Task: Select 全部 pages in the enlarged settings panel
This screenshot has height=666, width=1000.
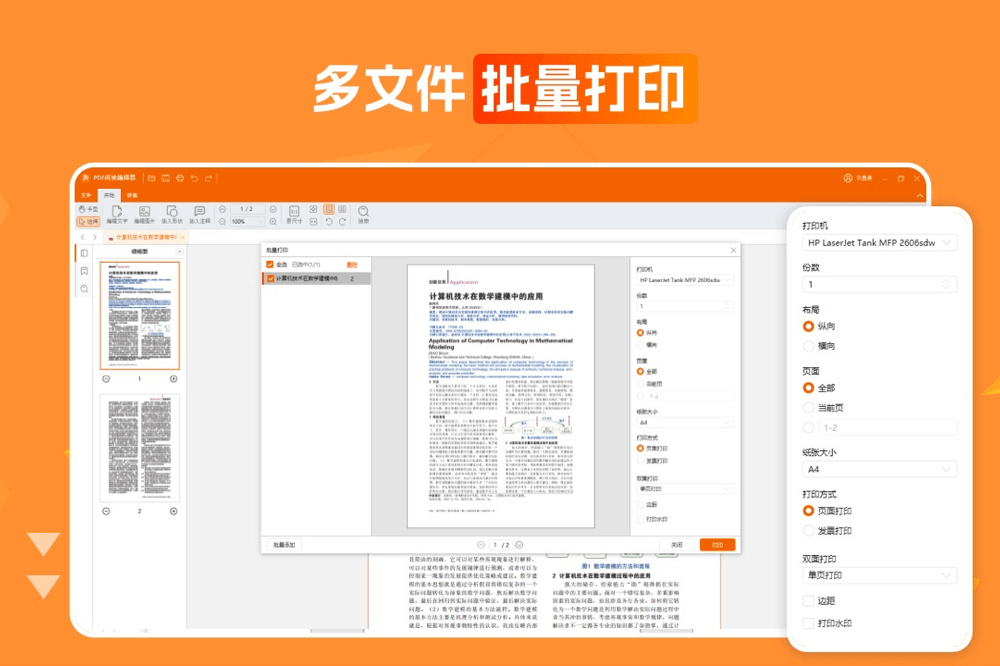Action: [x=808, y=388]
